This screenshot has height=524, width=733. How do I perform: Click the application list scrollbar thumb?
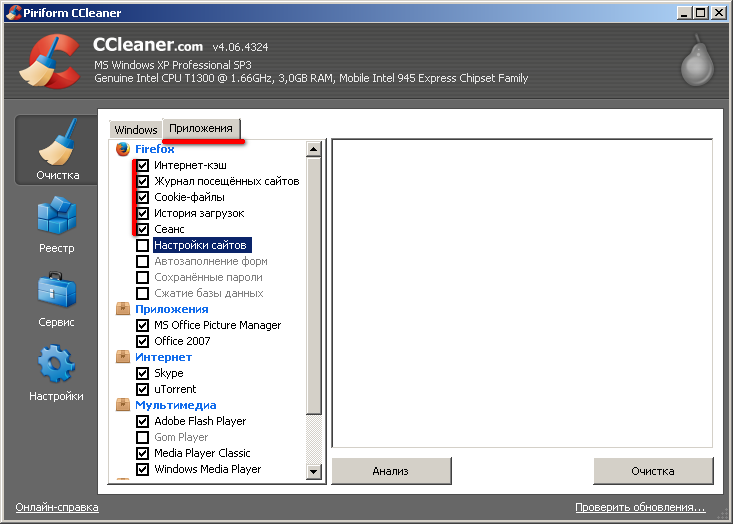click(313, 286)
